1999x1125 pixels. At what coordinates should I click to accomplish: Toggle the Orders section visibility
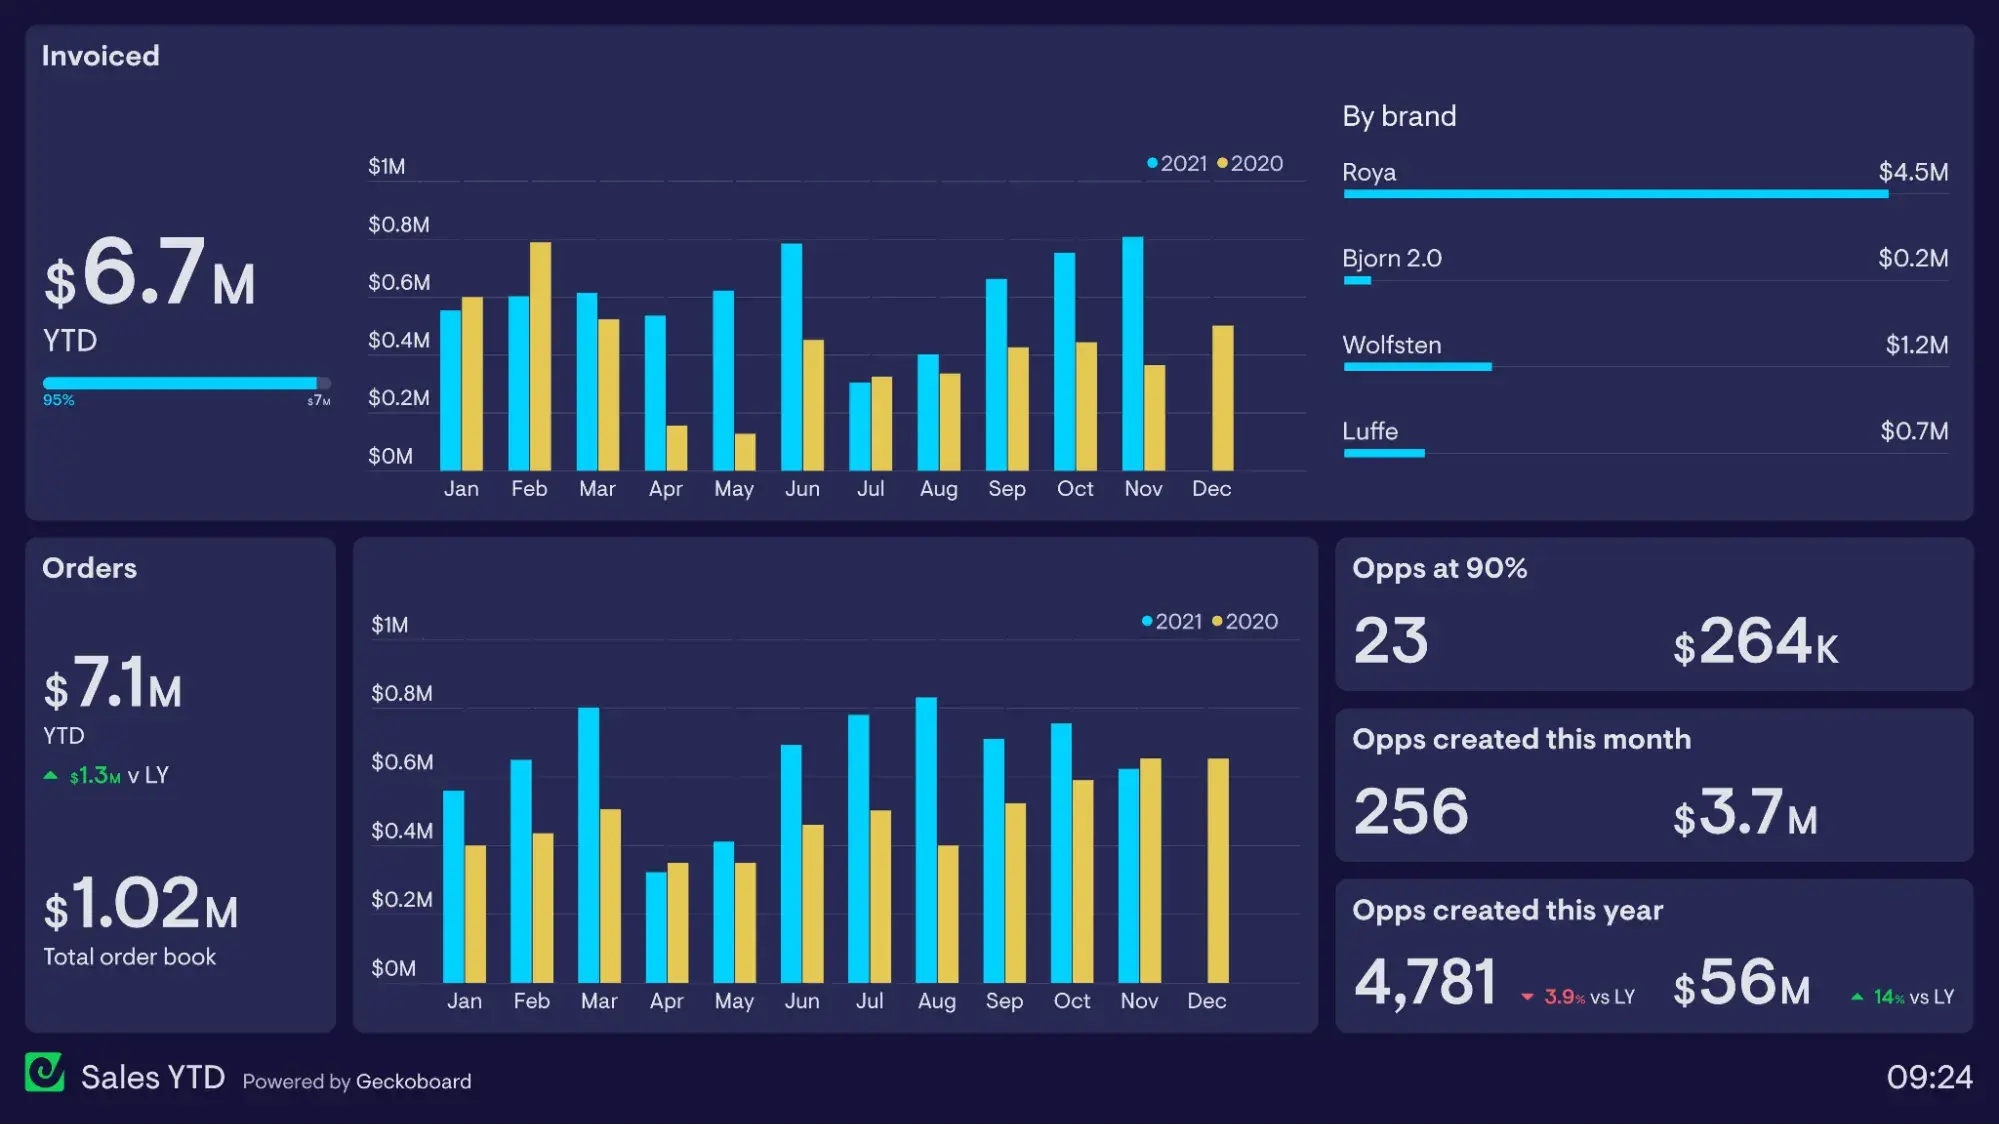pyautogui.click(x=88, y=567)
